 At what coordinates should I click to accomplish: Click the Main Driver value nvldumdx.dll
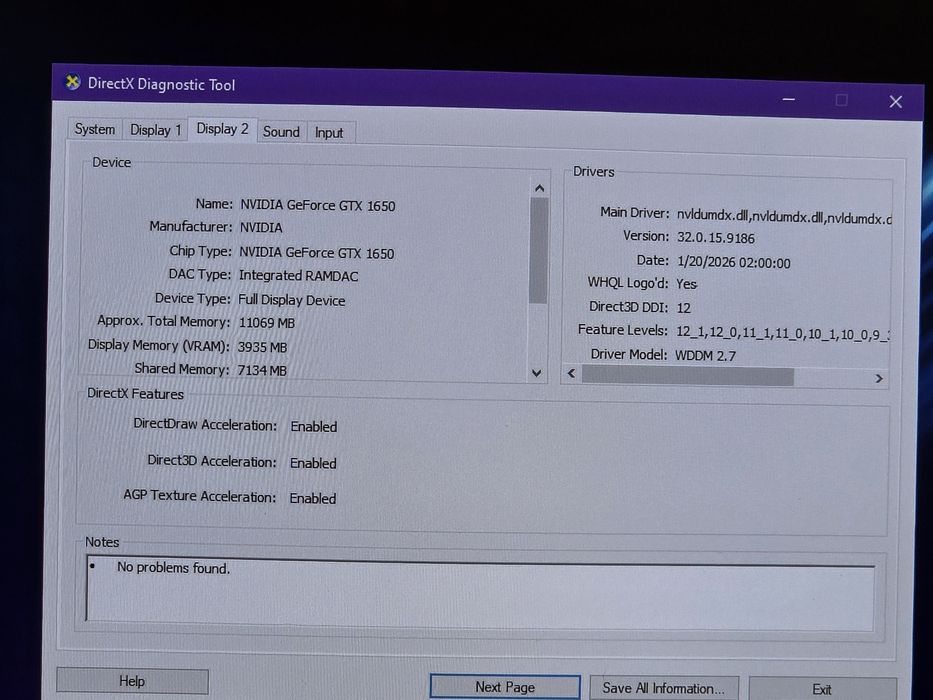coord(784,217)
